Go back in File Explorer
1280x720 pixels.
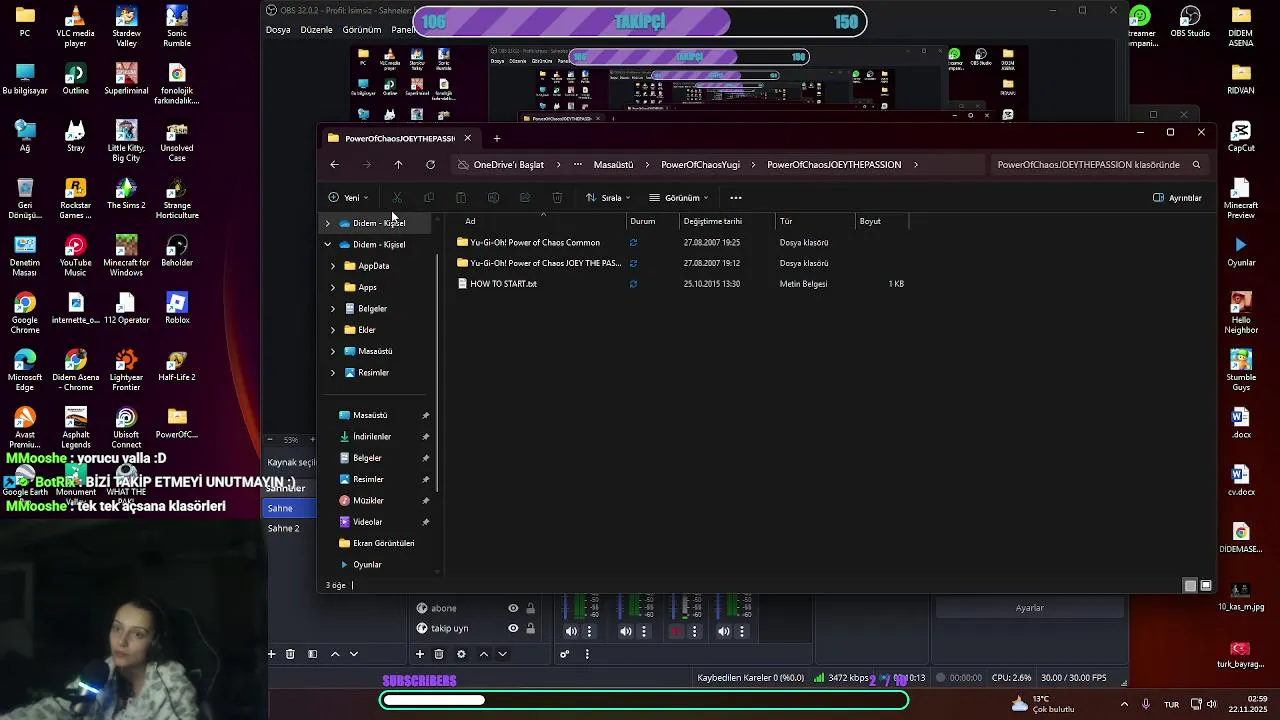pyautogui.click(x=334, y=165)
